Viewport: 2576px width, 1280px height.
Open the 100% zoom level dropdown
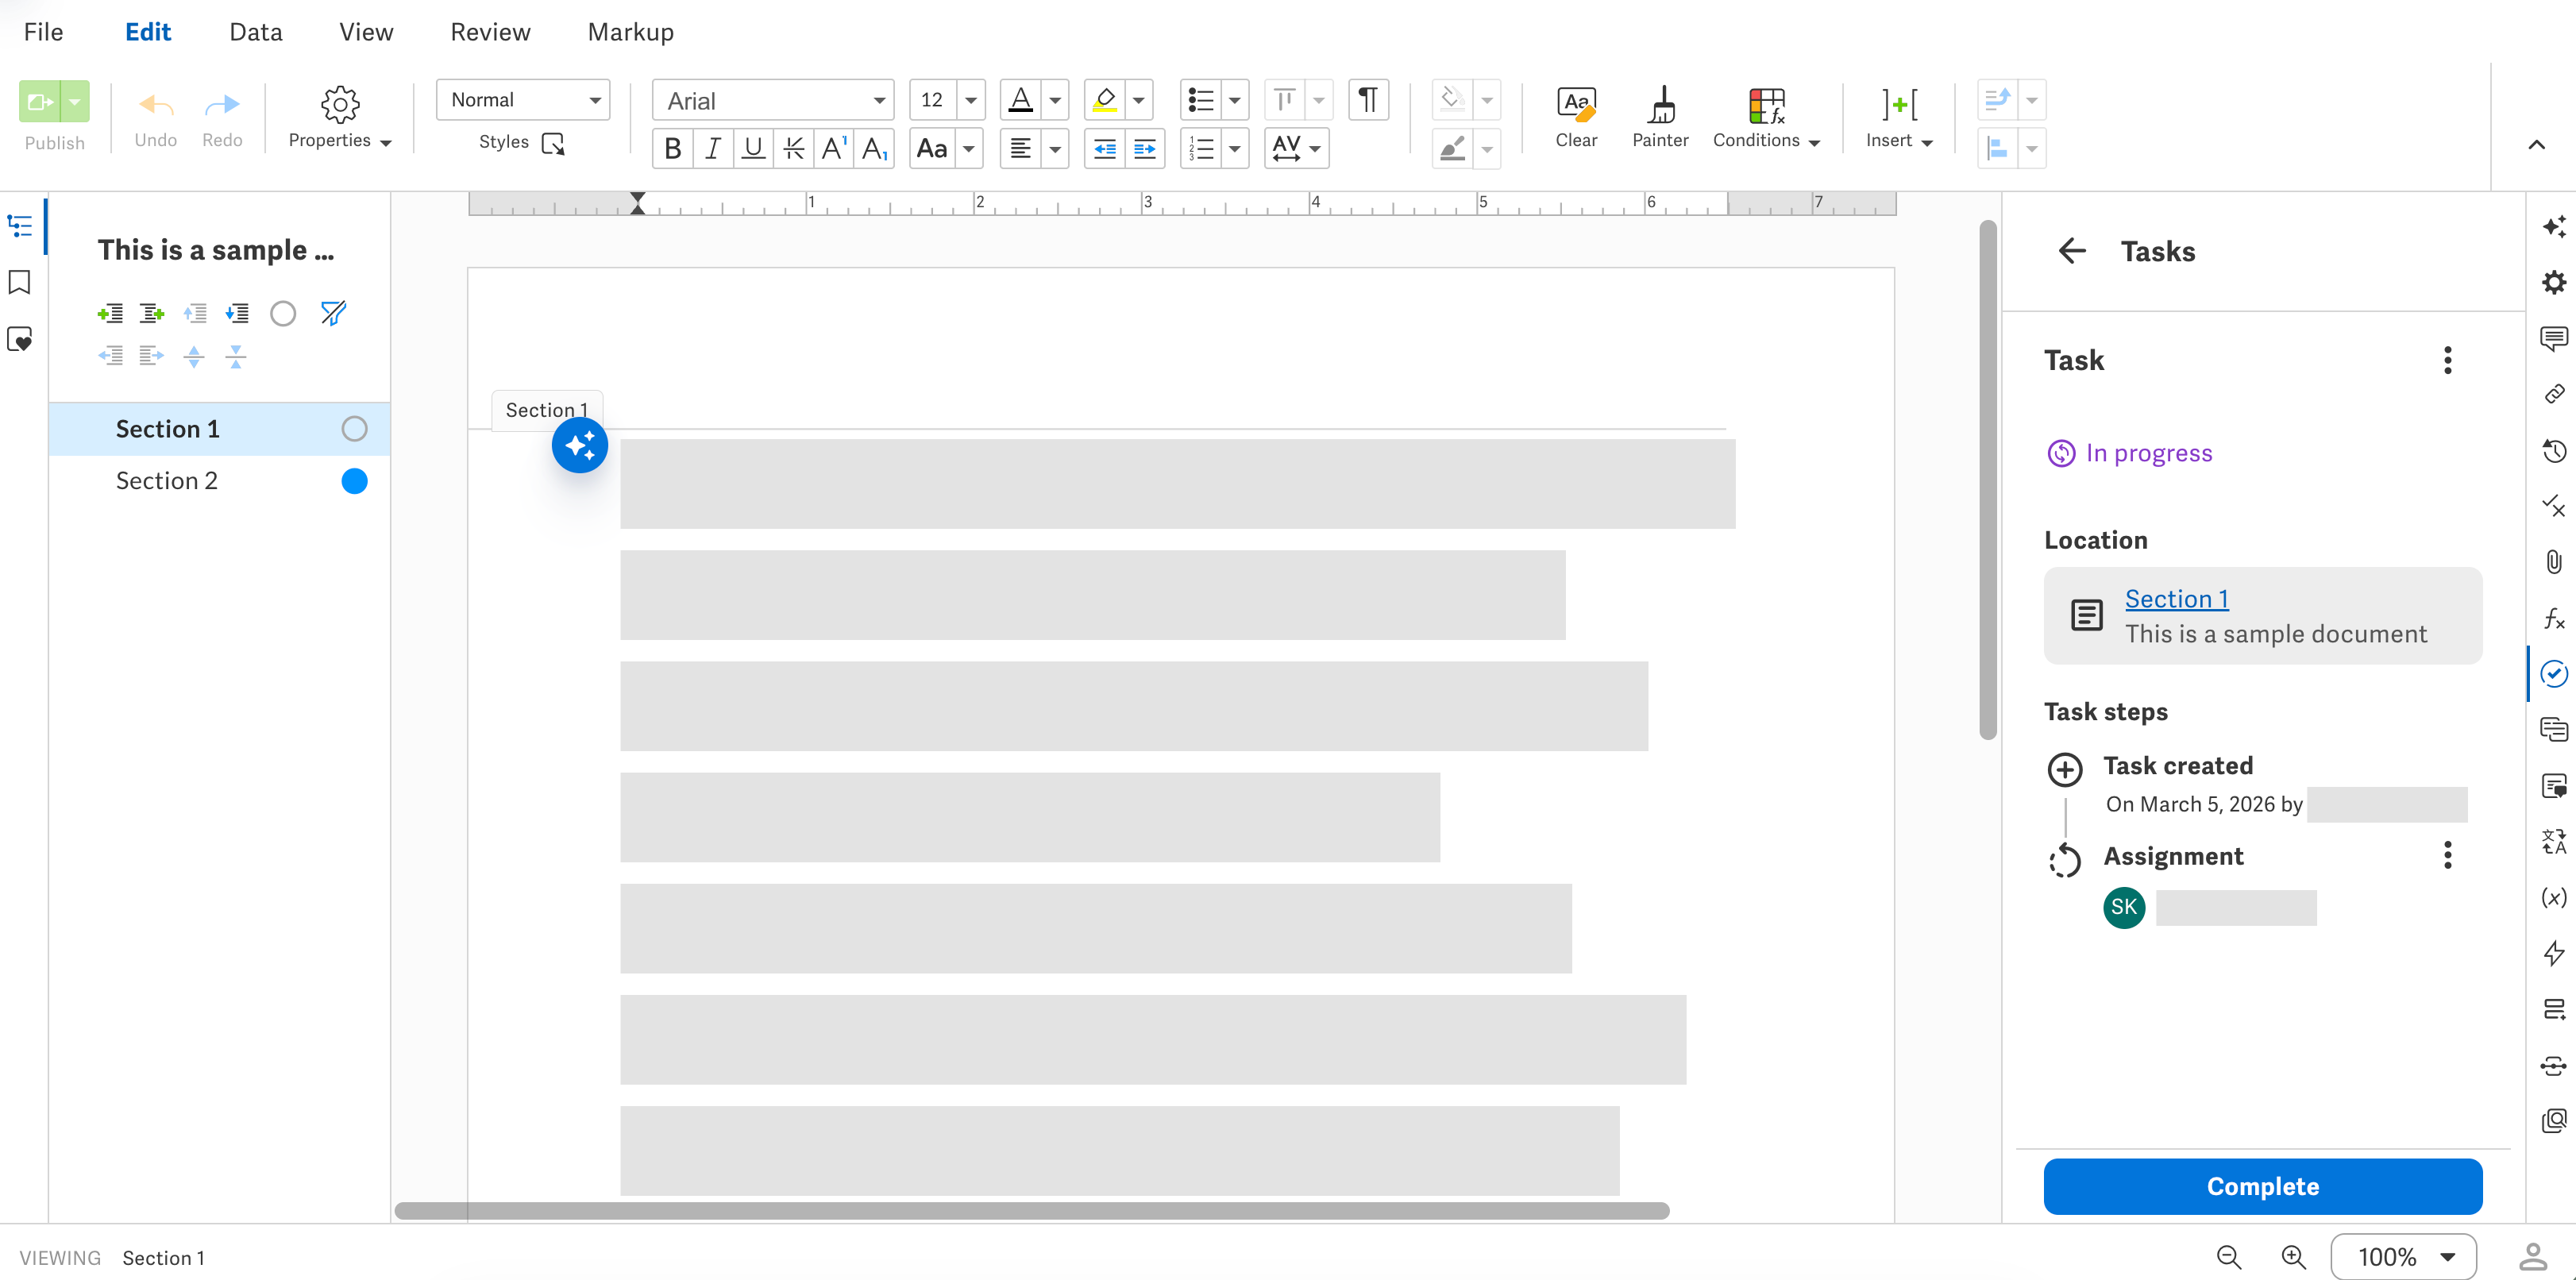click(x=2404, y=1257)
